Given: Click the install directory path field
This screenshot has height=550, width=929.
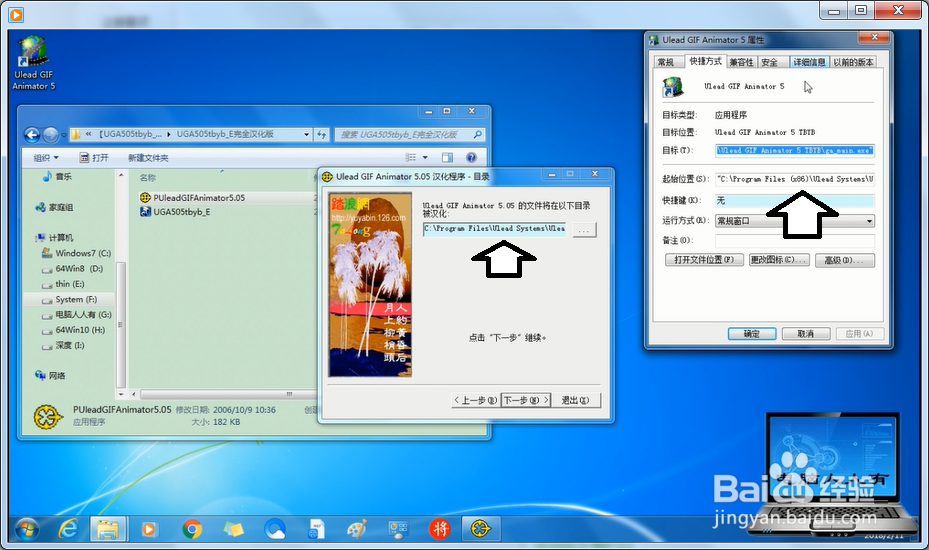Looking at the screenshot, I should tap(494, 229).
